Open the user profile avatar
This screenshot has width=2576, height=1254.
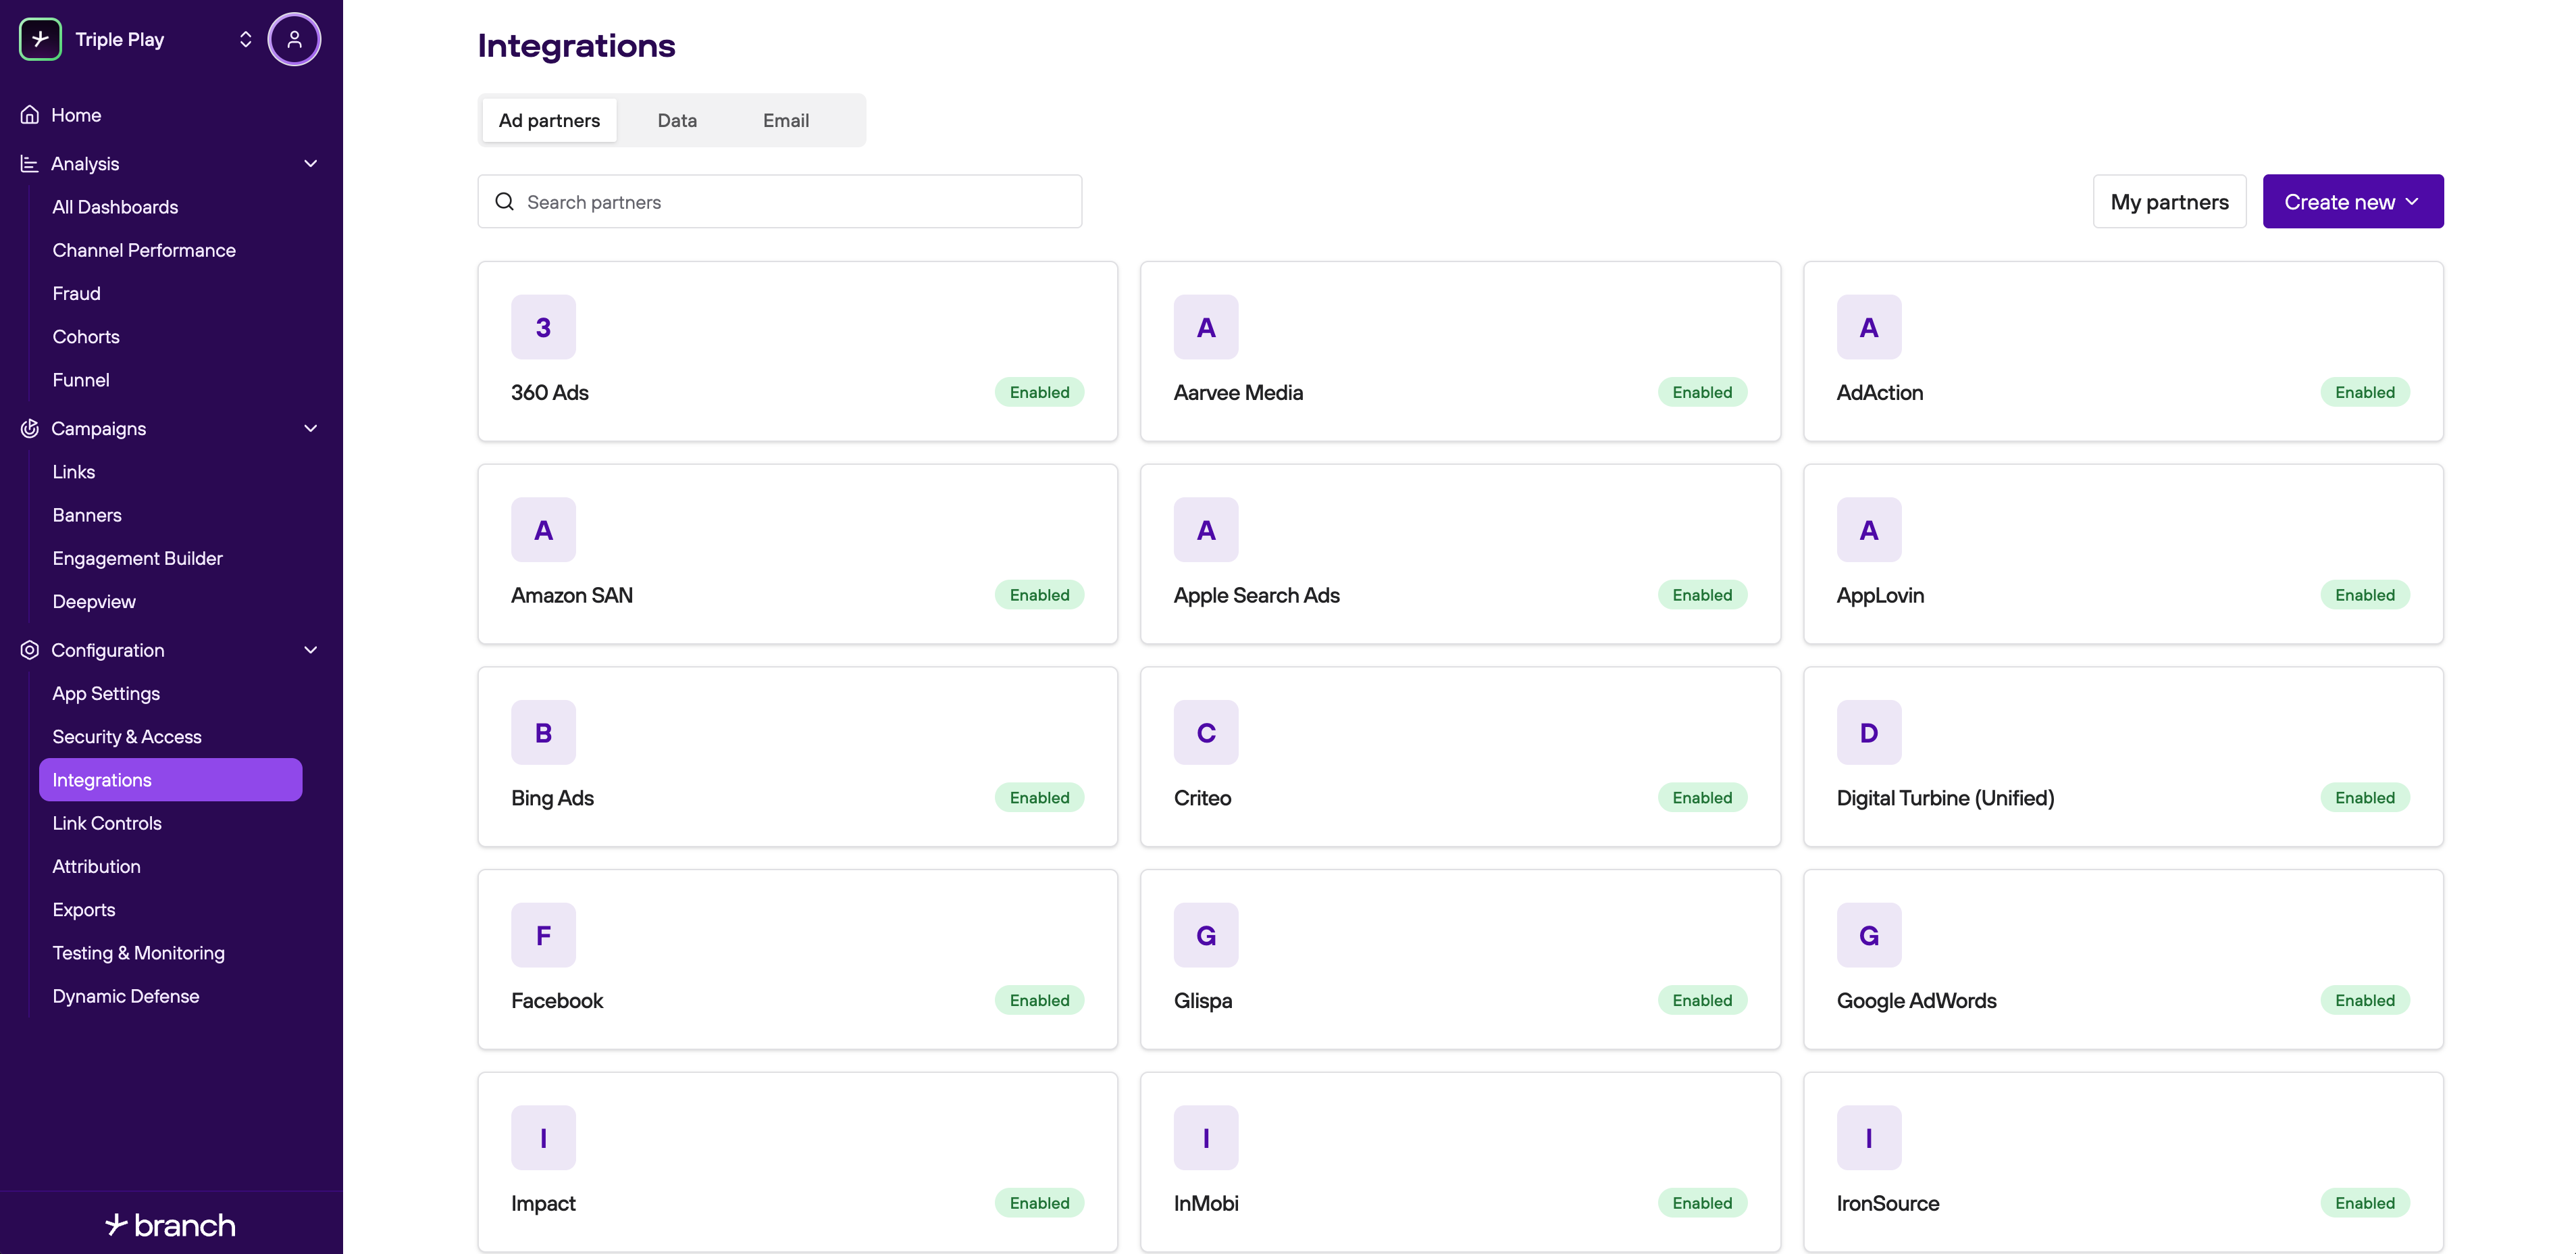pyautogui.click(x=294, y=39)
